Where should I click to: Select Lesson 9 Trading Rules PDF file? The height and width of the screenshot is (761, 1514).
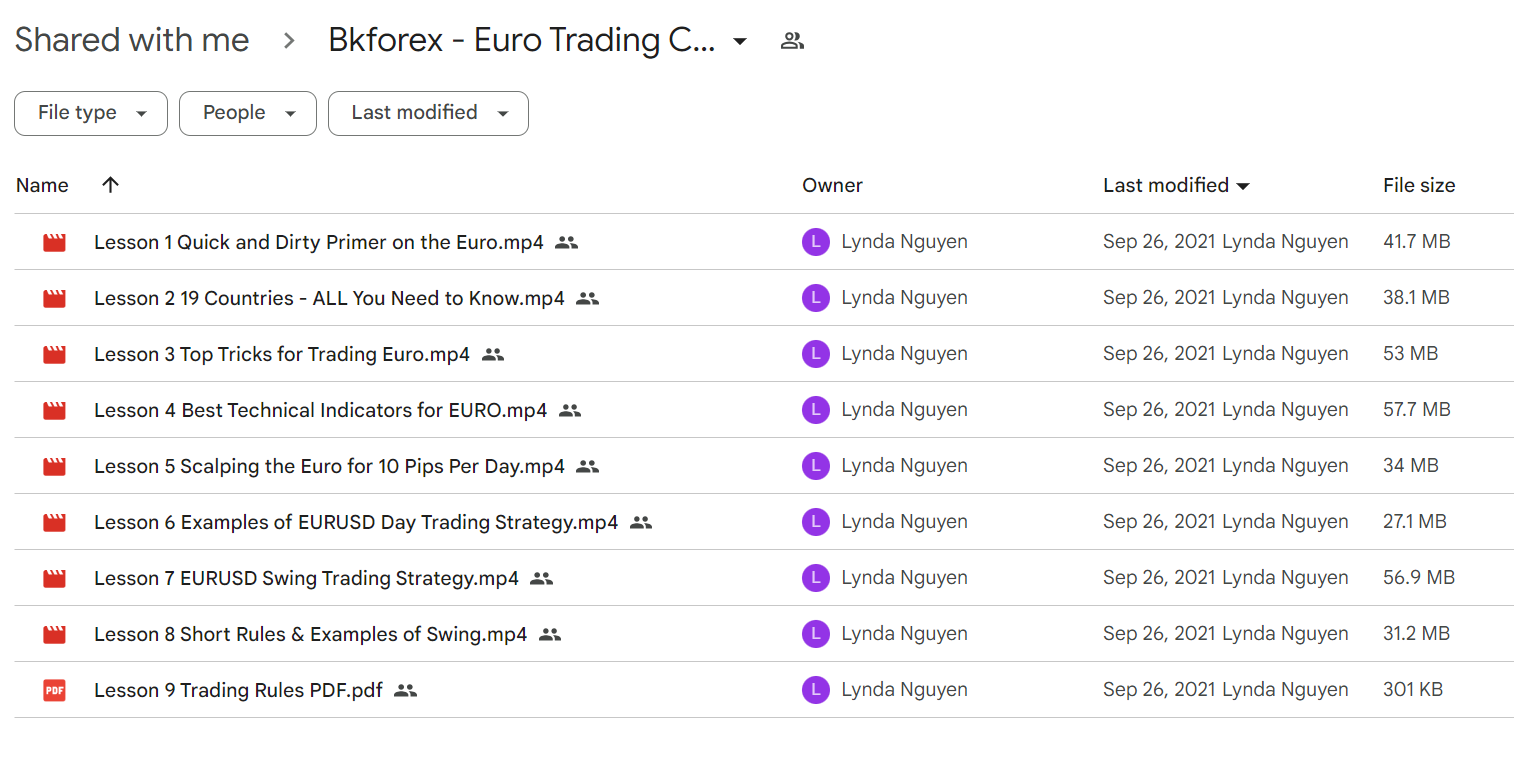[x=238, y=690]
